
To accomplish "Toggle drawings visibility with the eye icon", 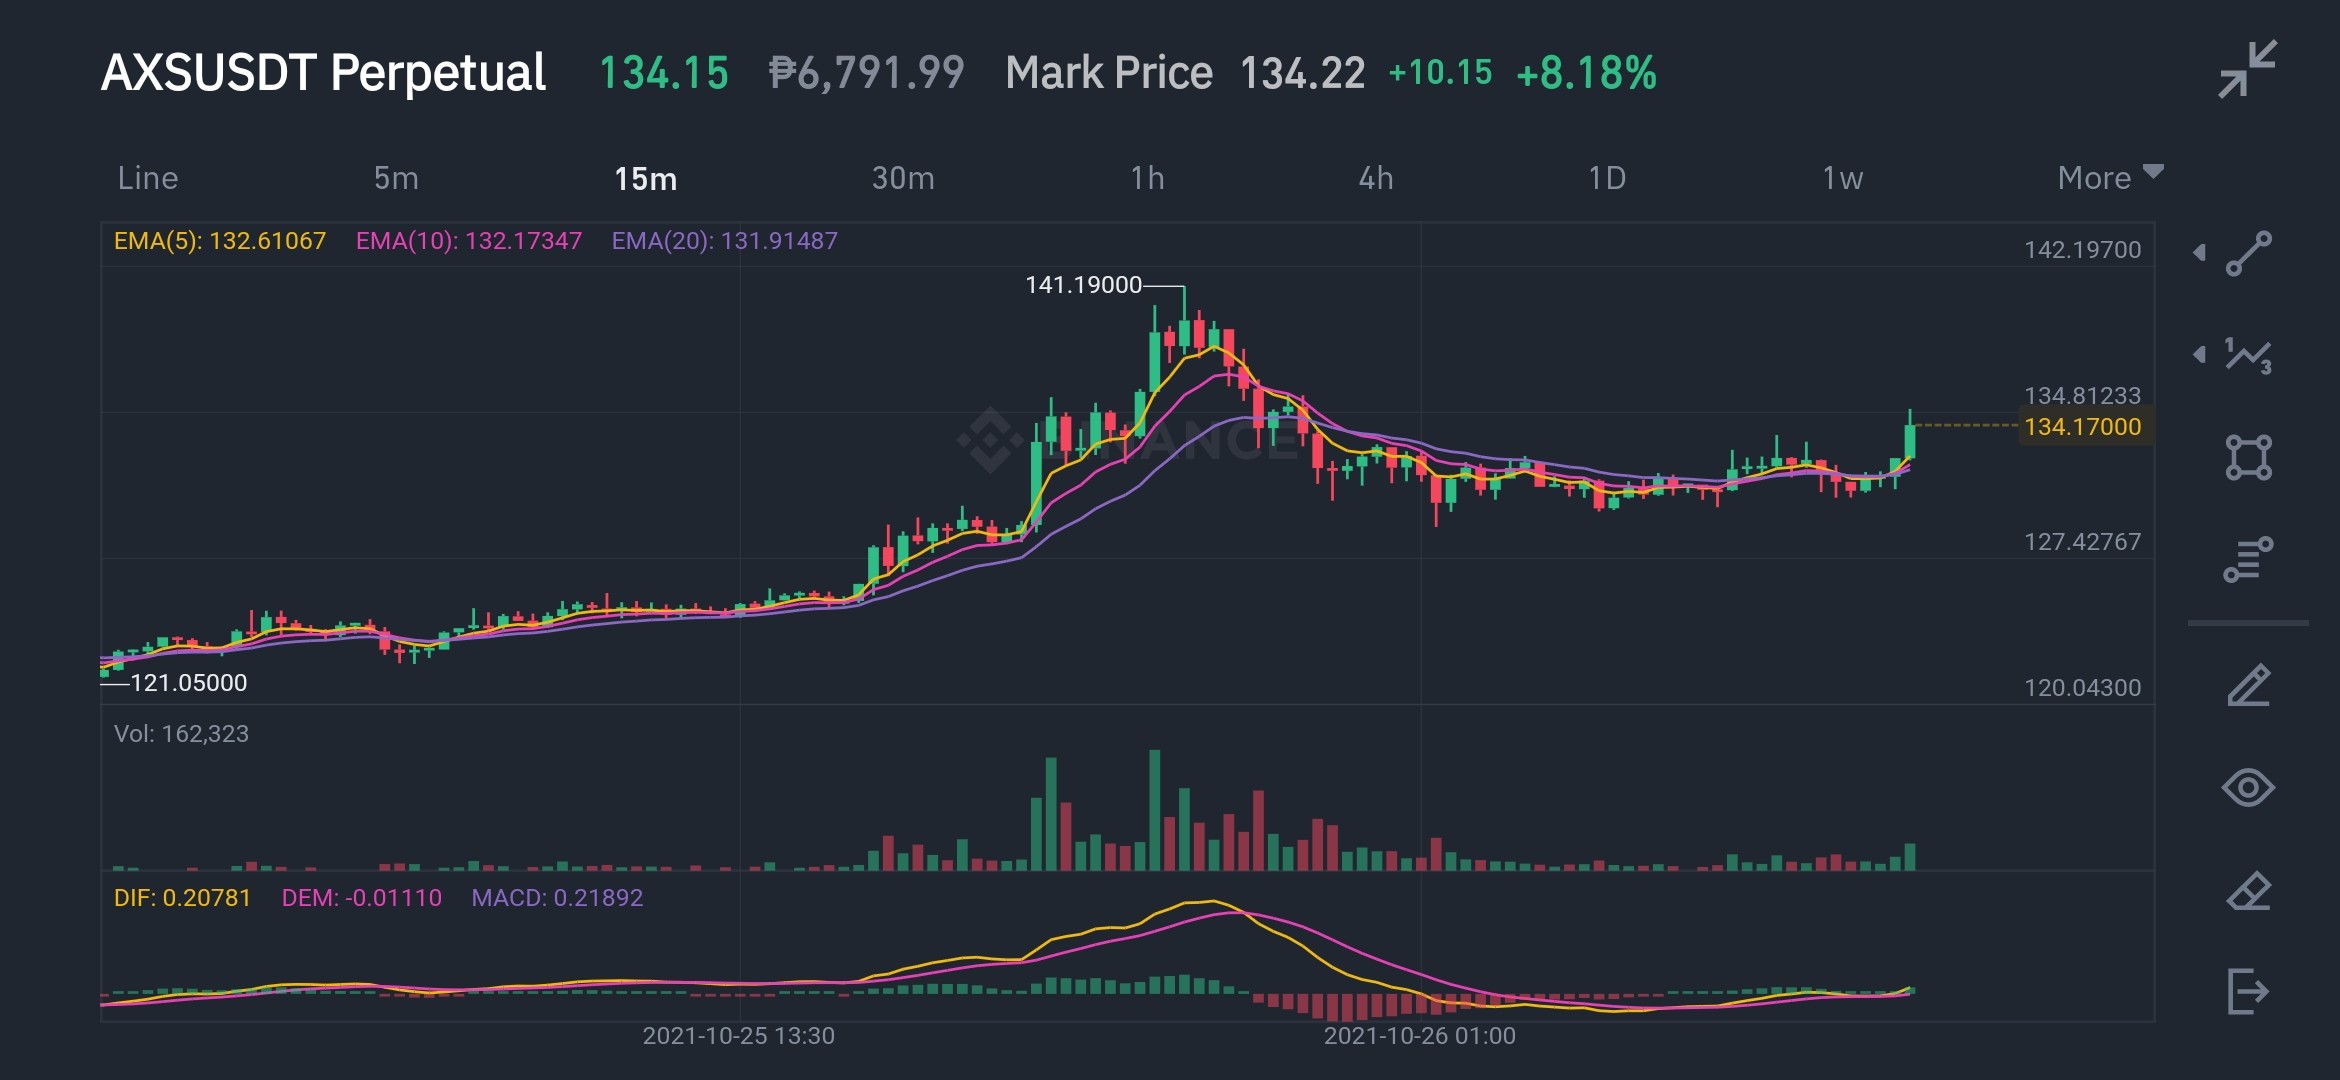I will [2248, 788].
